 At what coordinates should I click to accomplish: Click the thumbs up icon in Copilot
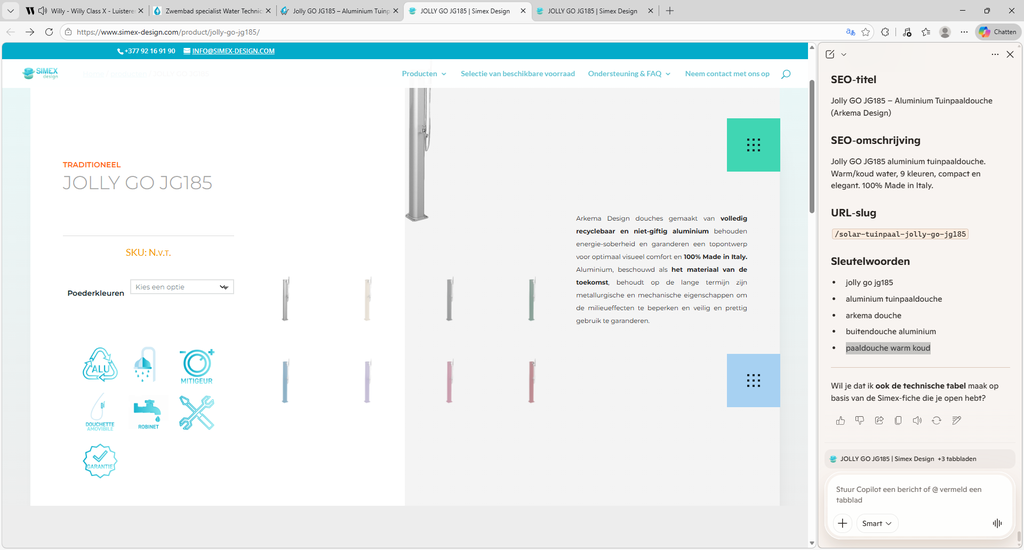pyautogui.click(x=840, y=420)
